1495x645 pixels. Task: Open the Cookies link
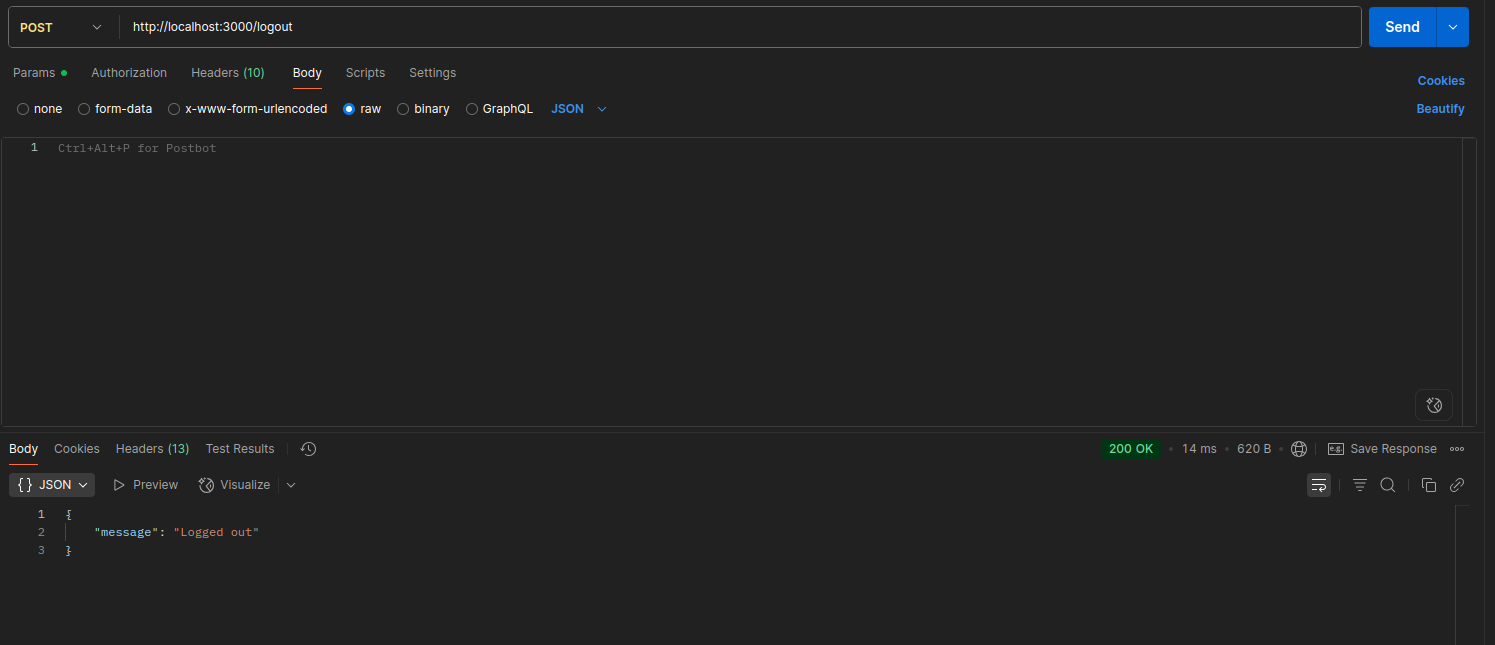click(1441, 81)
